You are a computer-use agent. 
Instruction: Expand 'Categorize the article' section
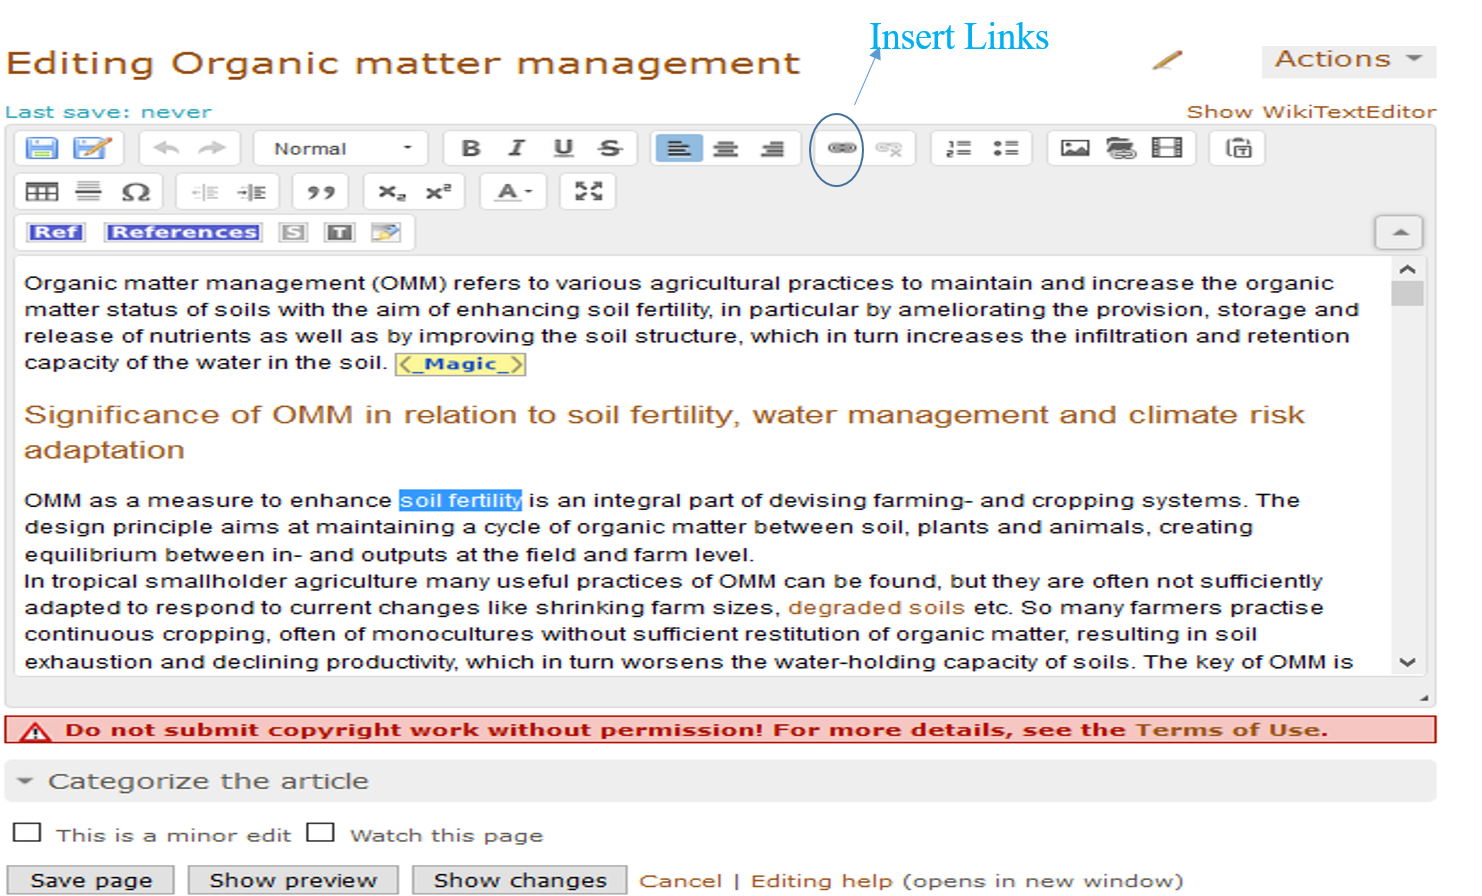click(208, 781)
